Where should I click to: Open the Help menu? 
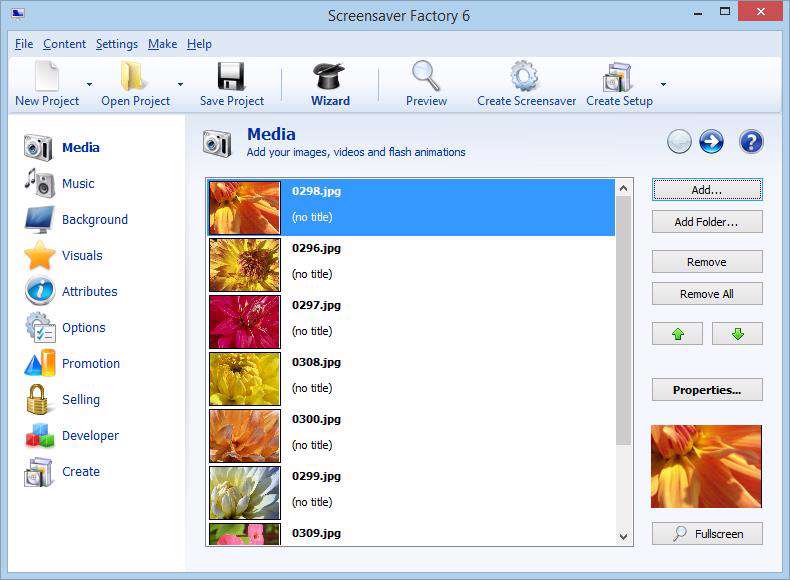point(199,44)
